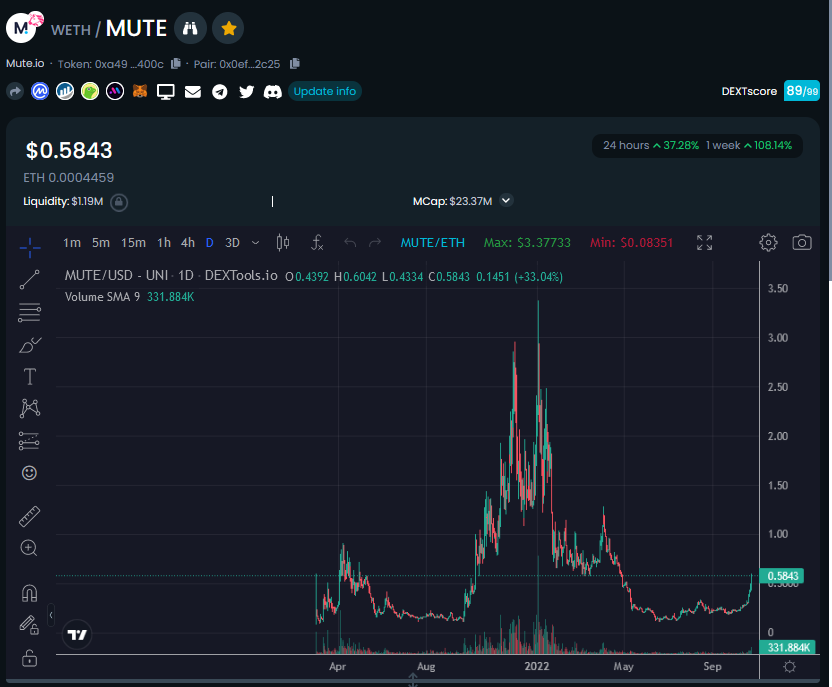The width and height of the screenshot is (832, 687).
Task: Open the CoinMarketCap link icon
Action: coord(40,91)
